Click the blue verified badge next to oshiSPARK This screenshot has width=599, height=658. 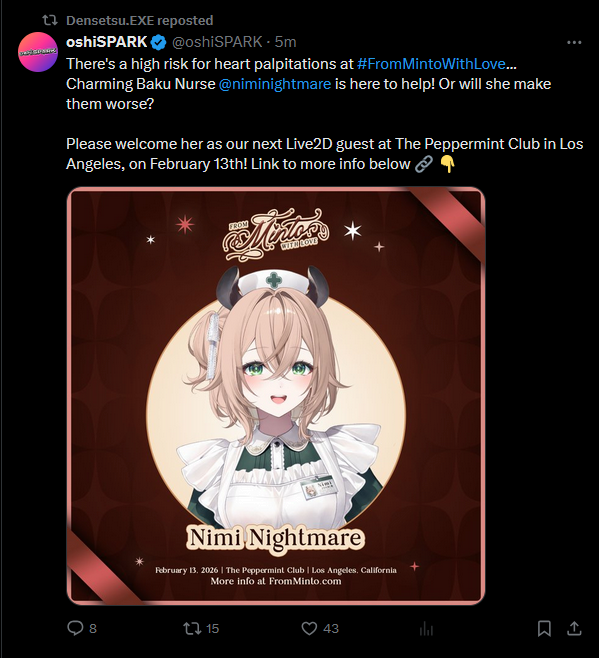[x=159, y=42]
